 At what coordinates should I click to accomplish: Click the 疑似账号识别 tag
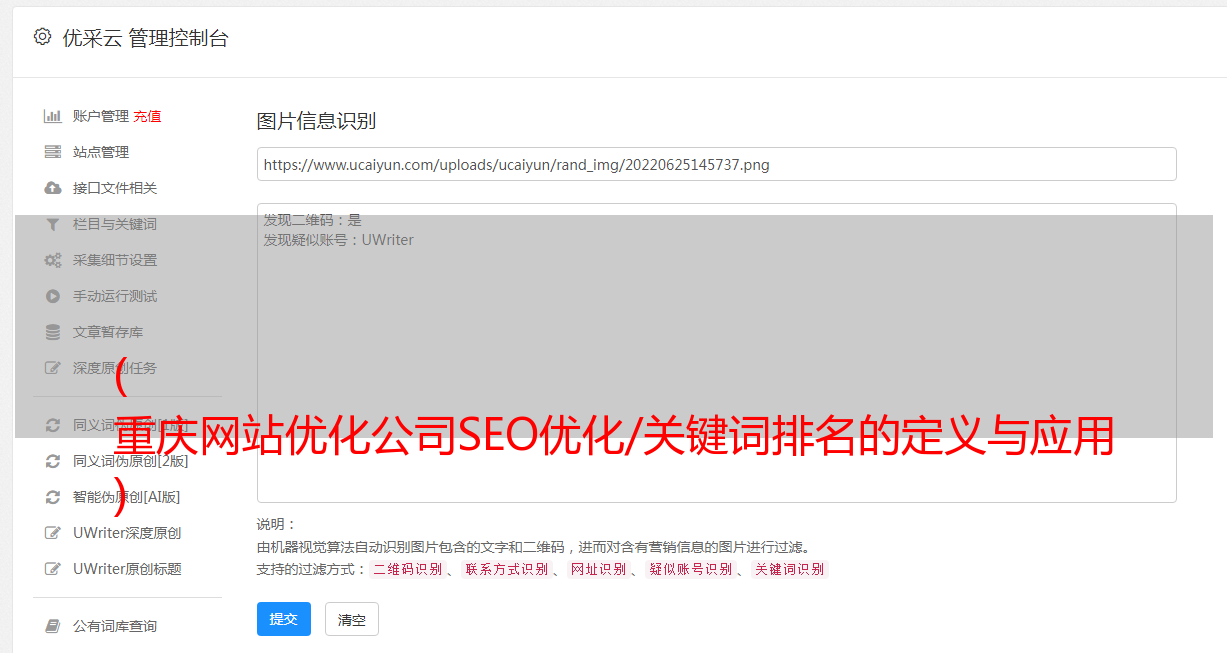click(x=690, y=569)
